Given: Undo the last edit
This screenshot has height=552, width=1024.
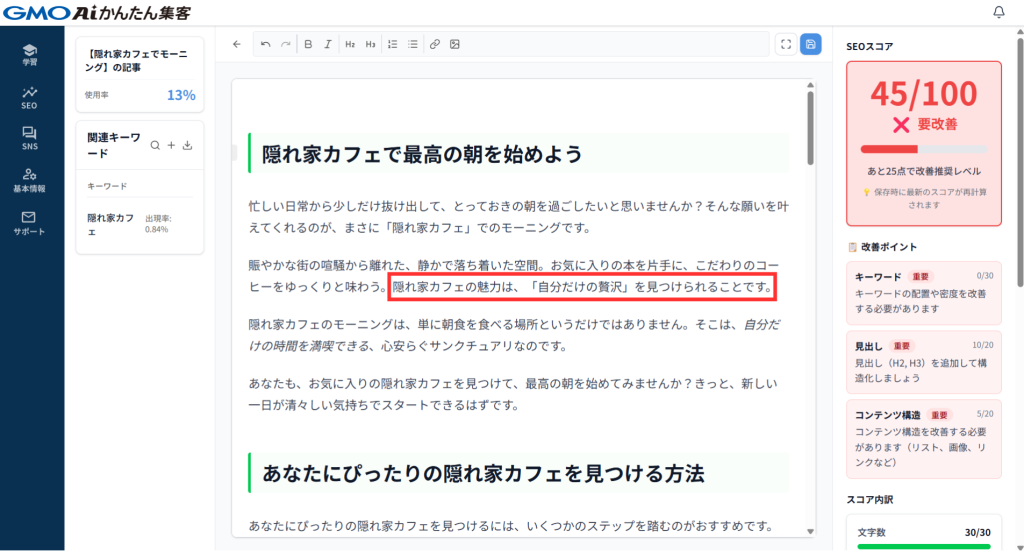Looking at the screenshot, I should tap(265, 44).
